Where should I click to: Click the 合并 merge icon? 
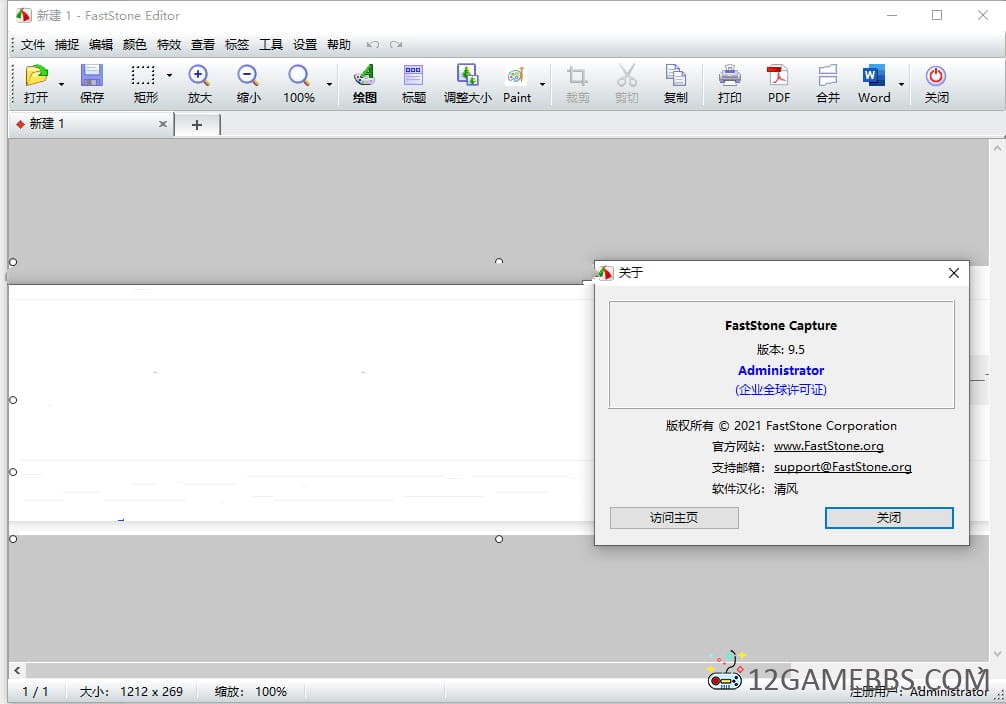point(828,76)
